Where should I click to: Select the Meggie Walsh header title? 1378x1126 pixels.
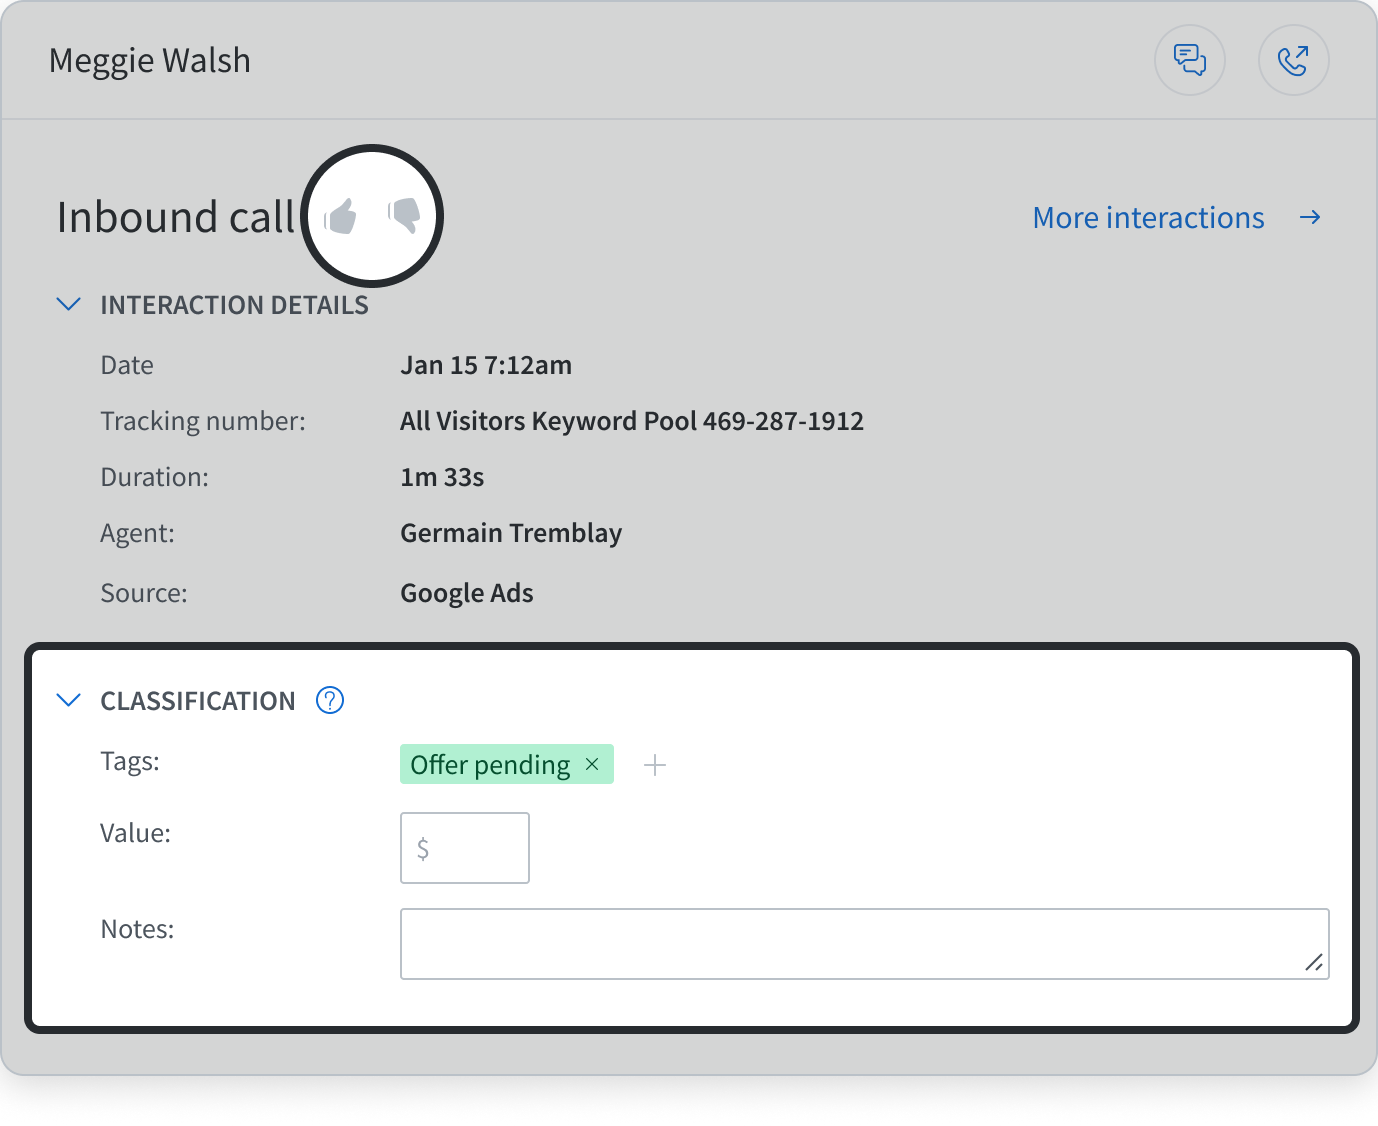[149, 60]
